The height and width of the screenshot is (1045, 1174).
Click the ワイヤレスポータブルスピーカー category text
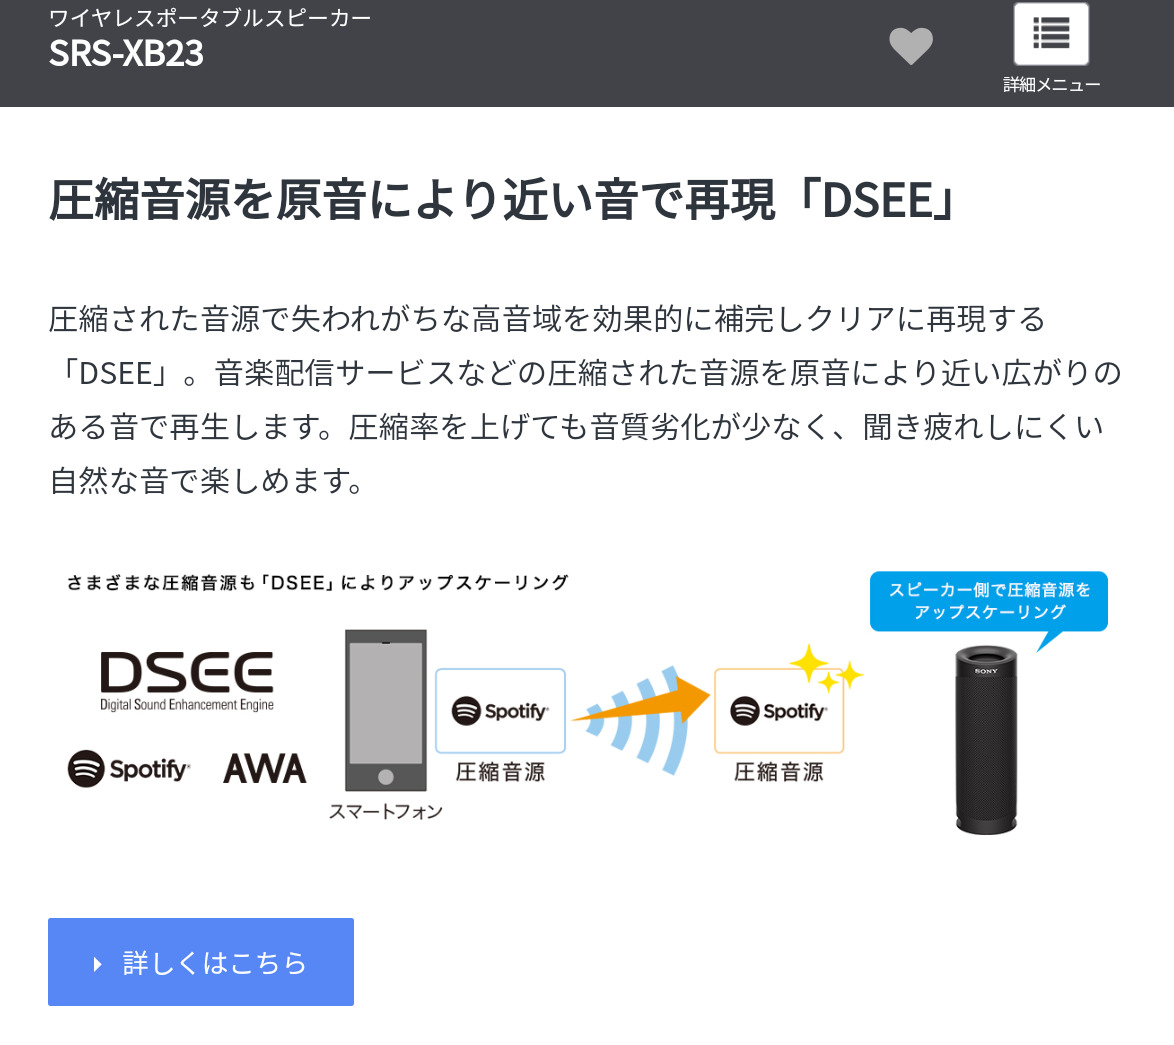pos(210,17)
